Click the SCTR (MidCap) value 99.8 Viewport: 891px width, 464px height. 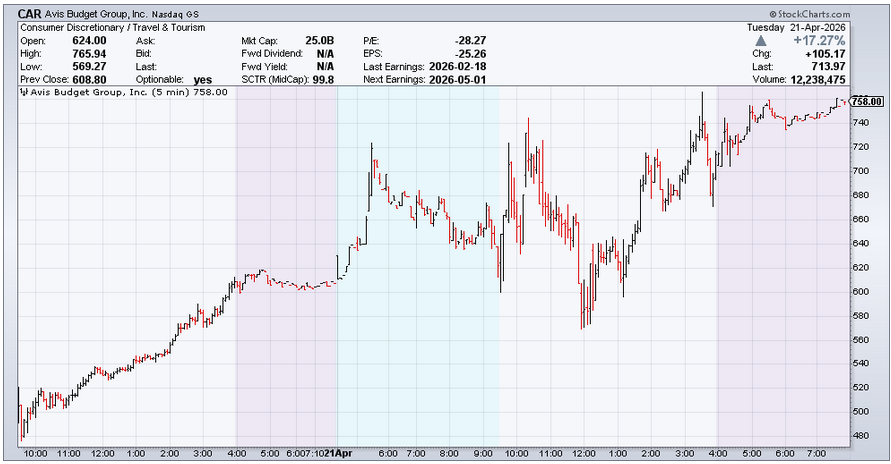(323, 80)
